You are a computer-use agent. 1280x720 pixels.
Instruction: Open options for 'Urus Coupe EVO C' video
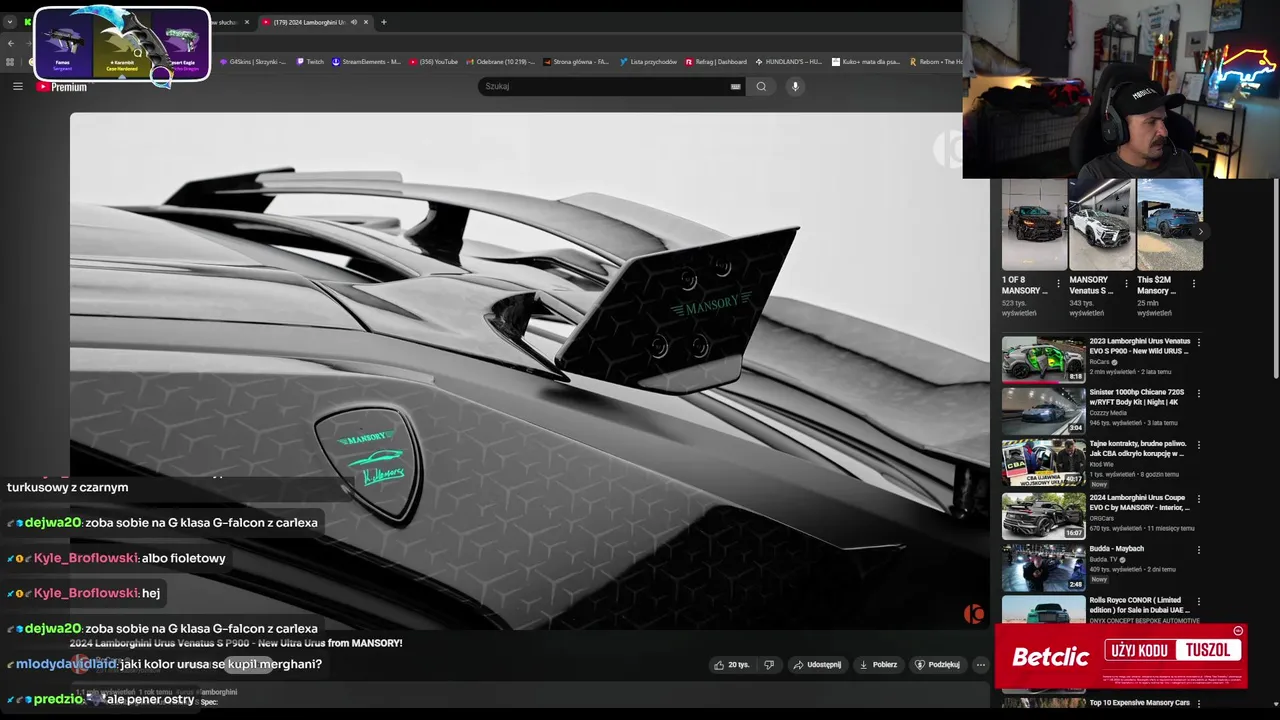click(1198, 498)
